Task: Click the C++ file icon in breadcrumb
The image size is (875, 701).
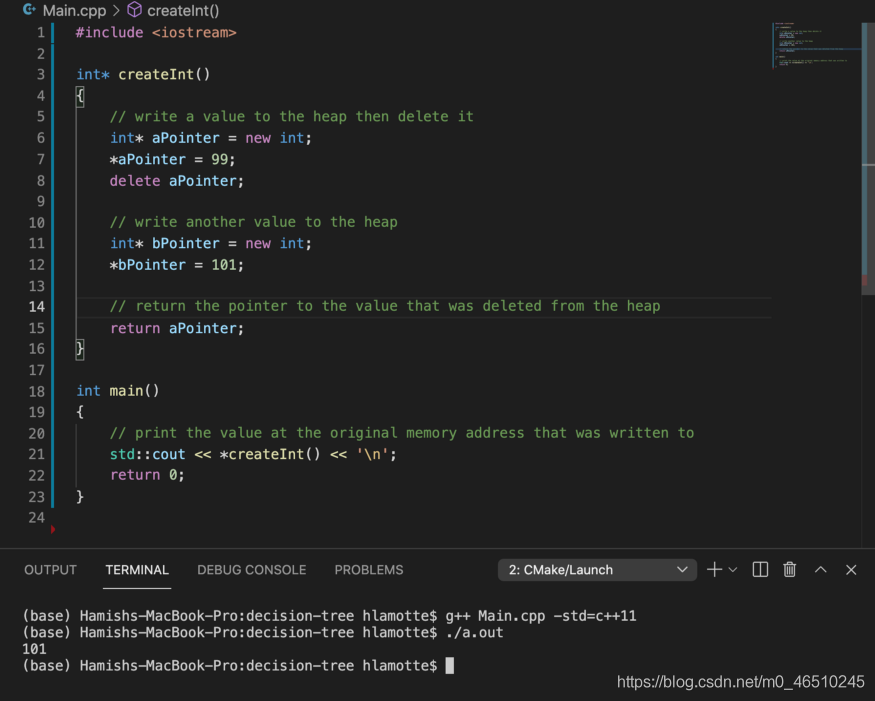Action: pyautogui.click(x=29, y=11)
